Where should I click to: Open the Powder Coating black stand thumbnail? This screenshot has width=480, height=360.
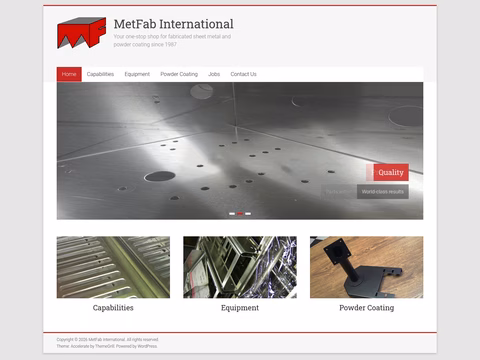click(367, 267)
